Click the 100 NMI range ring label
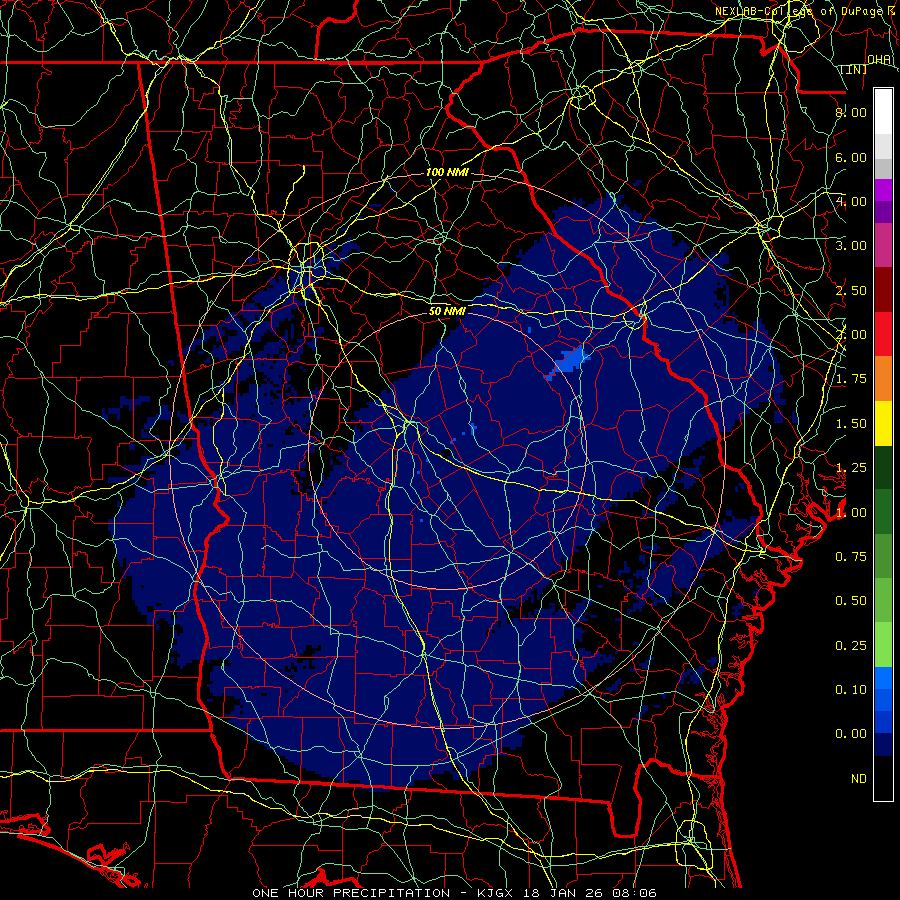 447,172
